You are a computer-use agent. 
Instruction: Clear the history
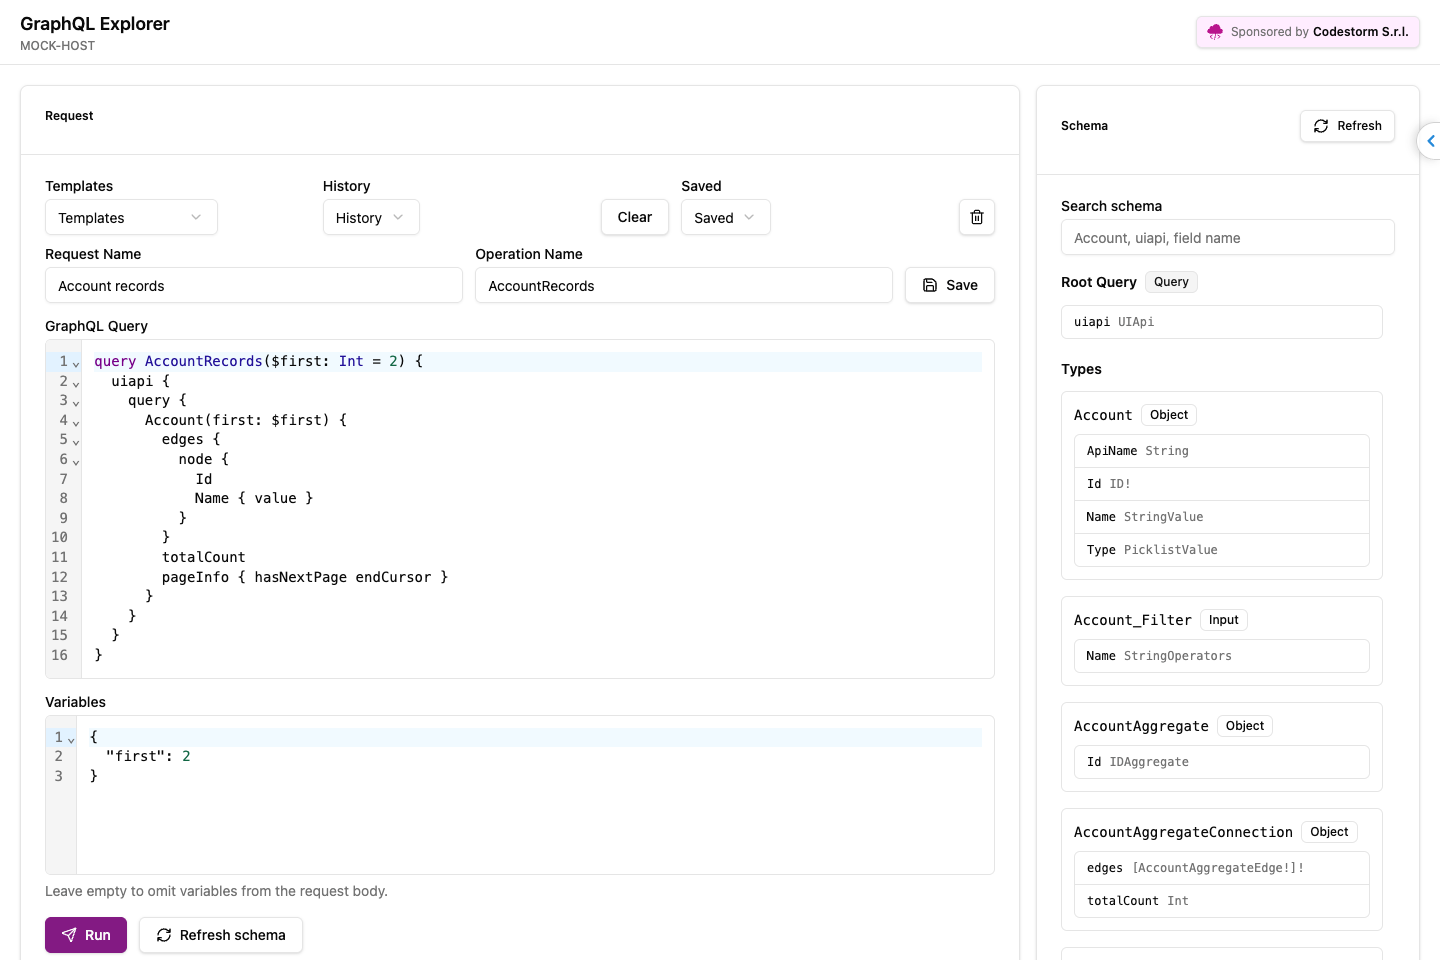pos(635,217)
